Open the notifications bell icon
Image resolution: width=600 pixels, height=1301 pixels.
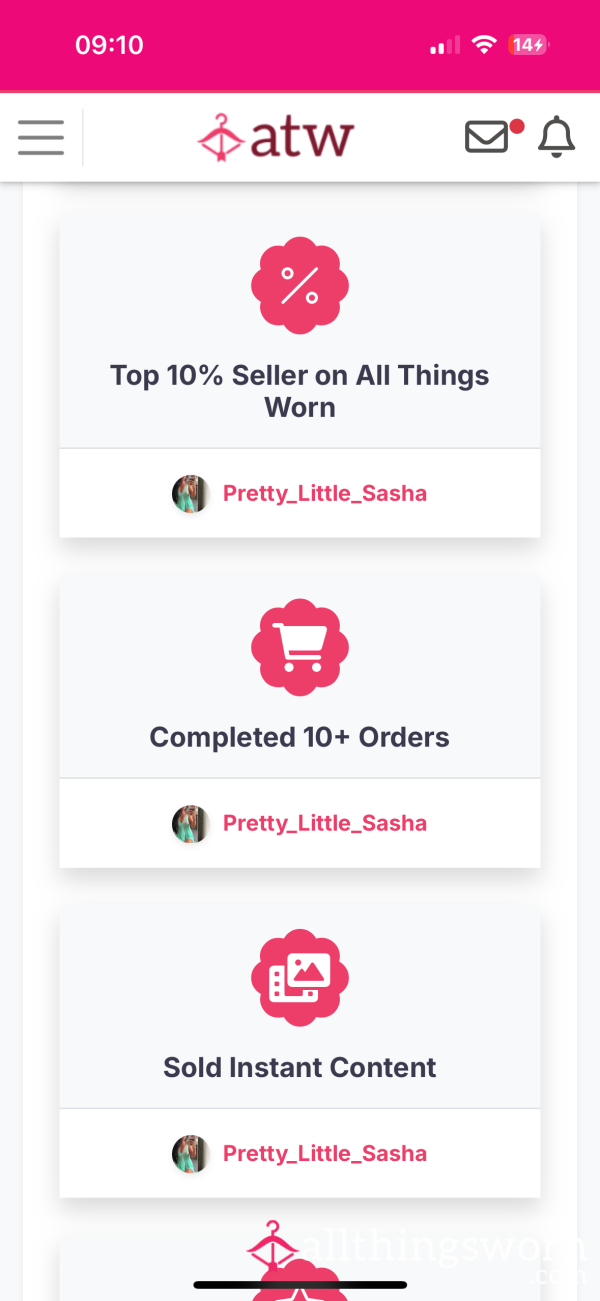click(x=557, y=137)
